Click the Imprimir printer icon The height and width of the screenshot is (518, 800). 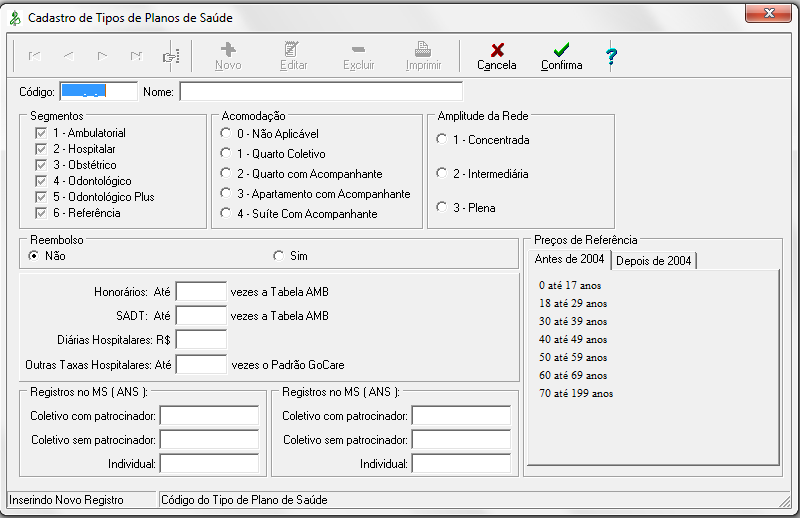coord(422,50)
